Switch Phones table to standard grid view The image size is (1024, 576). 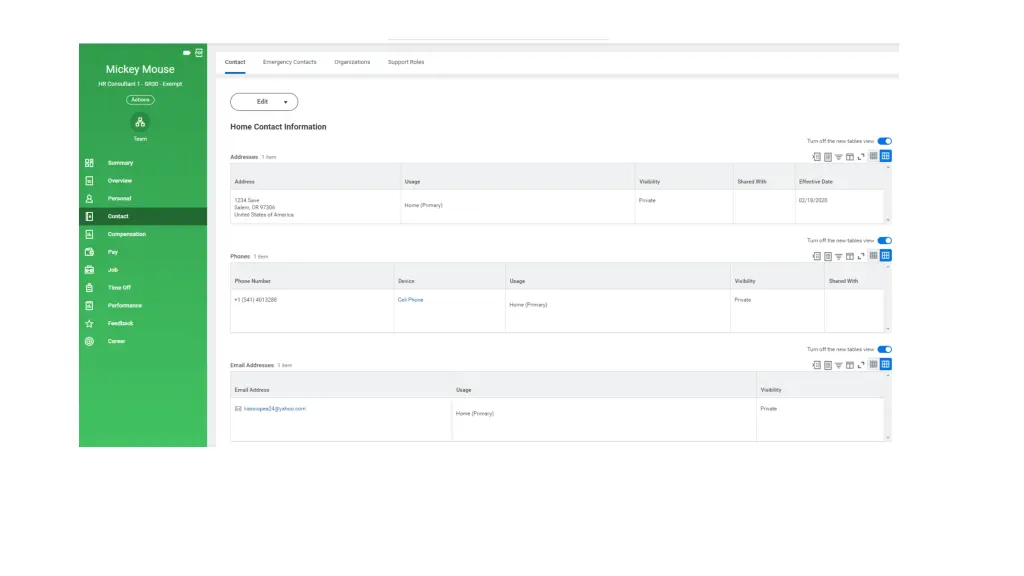click(886, 255)
